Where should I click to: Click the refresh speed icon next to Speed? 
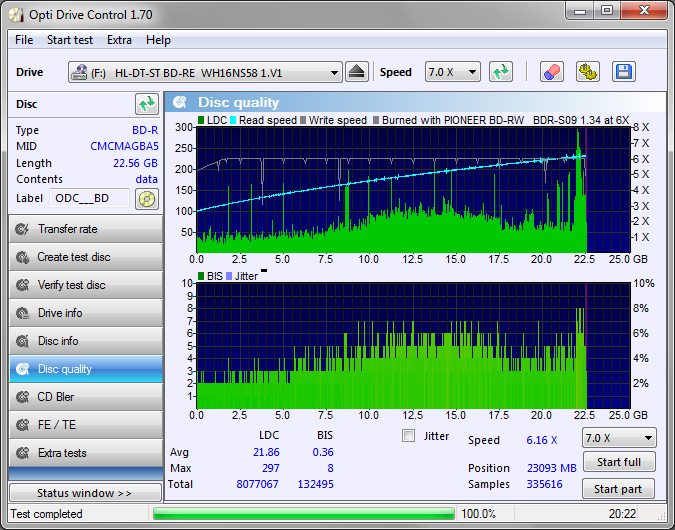(501, 72)
